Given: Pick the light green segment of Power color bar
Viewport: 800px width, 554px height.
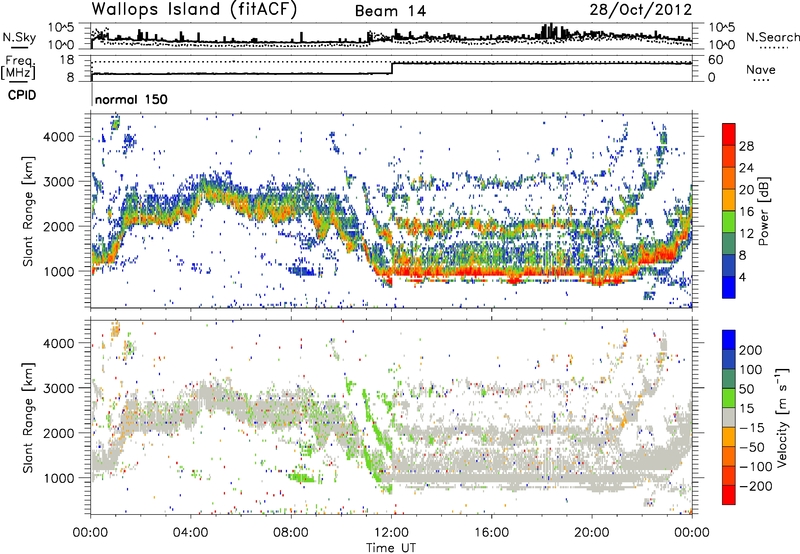Looking at the screenshot, I should tap(729, 221).
